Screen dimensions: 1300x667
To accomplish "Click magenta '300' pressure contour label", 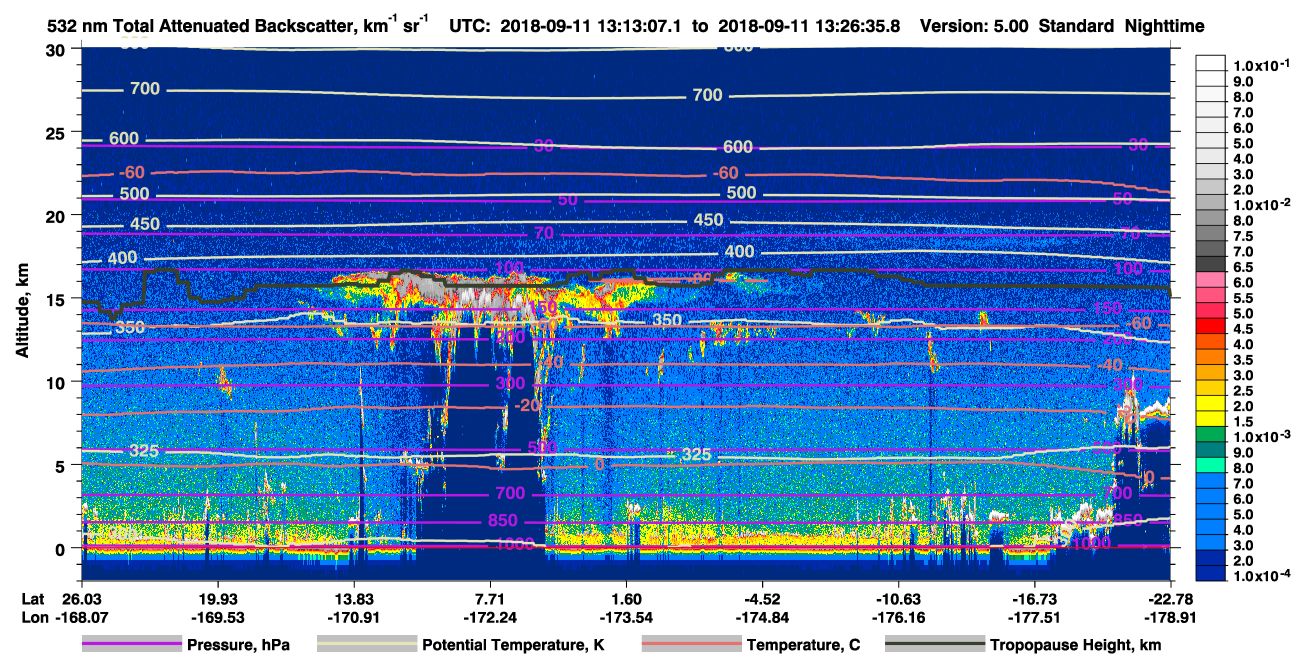I will coord(510,384).
